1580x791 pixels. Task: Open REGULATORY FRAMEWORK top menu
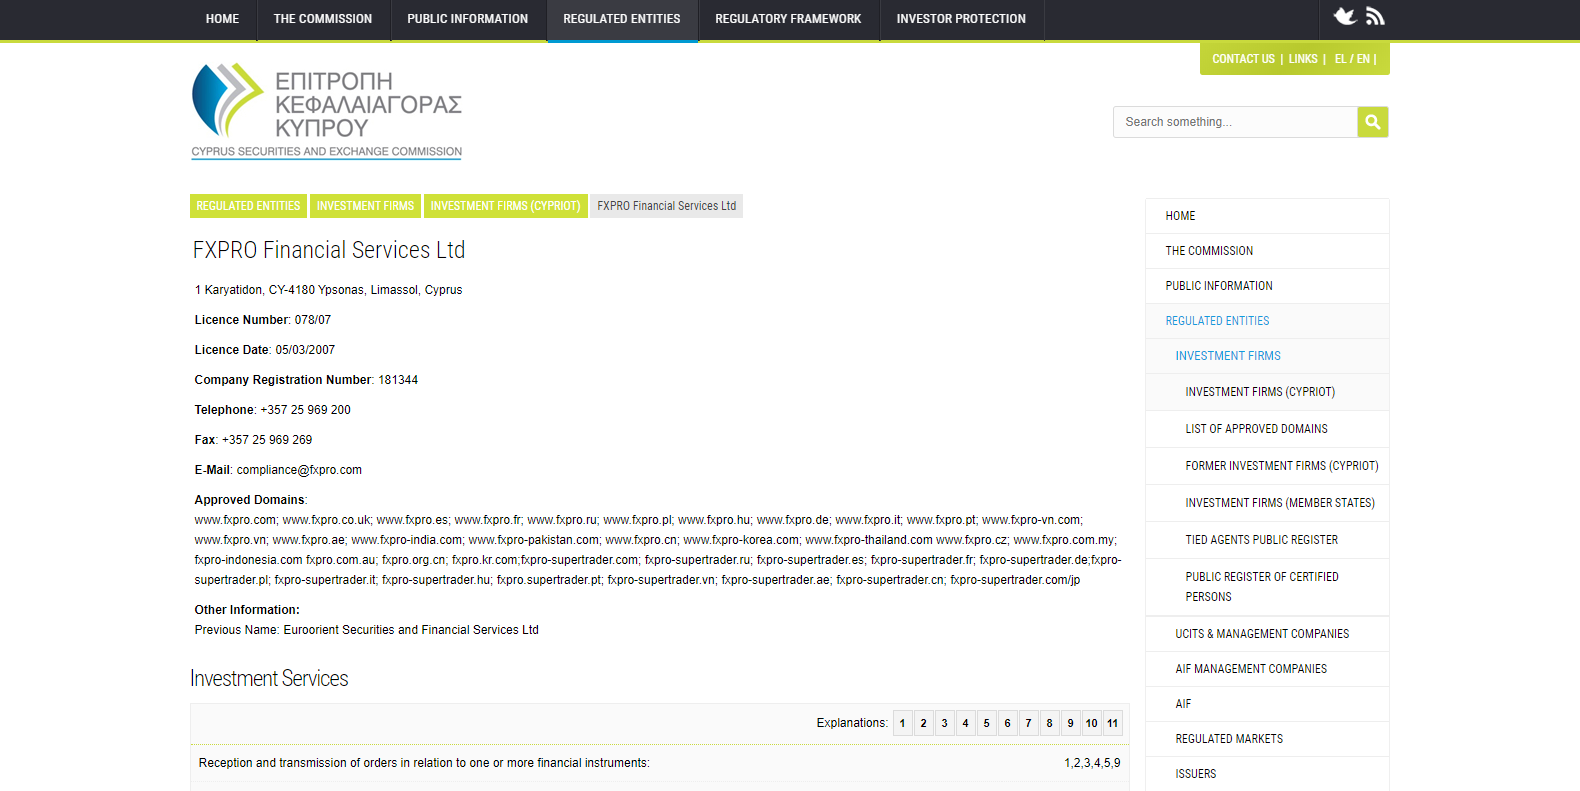pos(788,19)
